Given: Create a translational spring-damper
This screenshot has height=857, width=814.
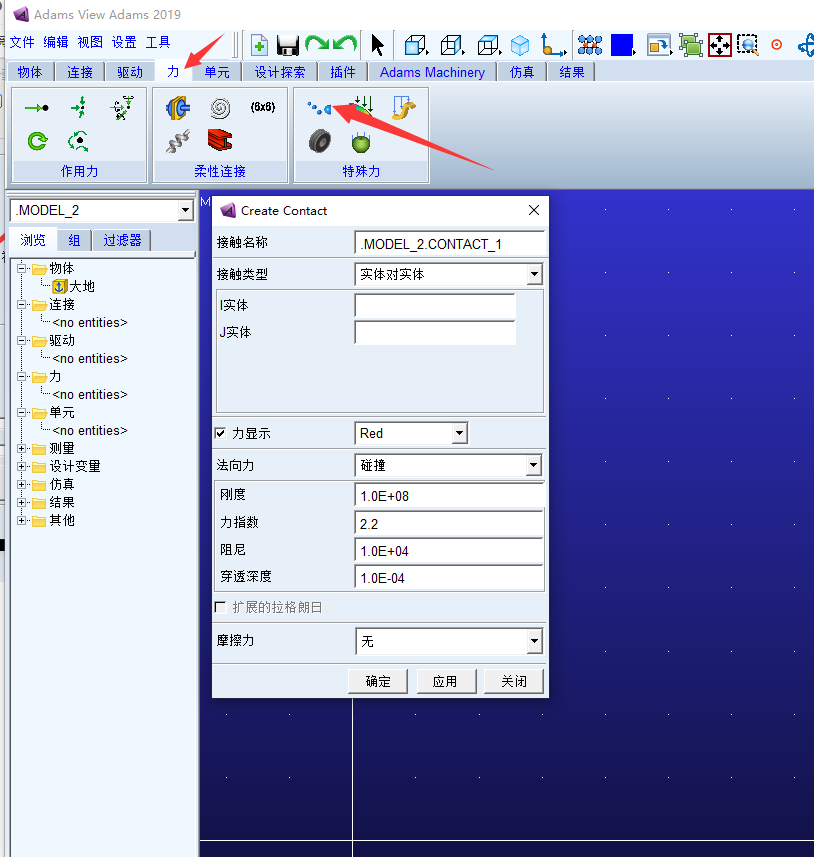Looking at the screenshot, I should (x=178, y=141).
